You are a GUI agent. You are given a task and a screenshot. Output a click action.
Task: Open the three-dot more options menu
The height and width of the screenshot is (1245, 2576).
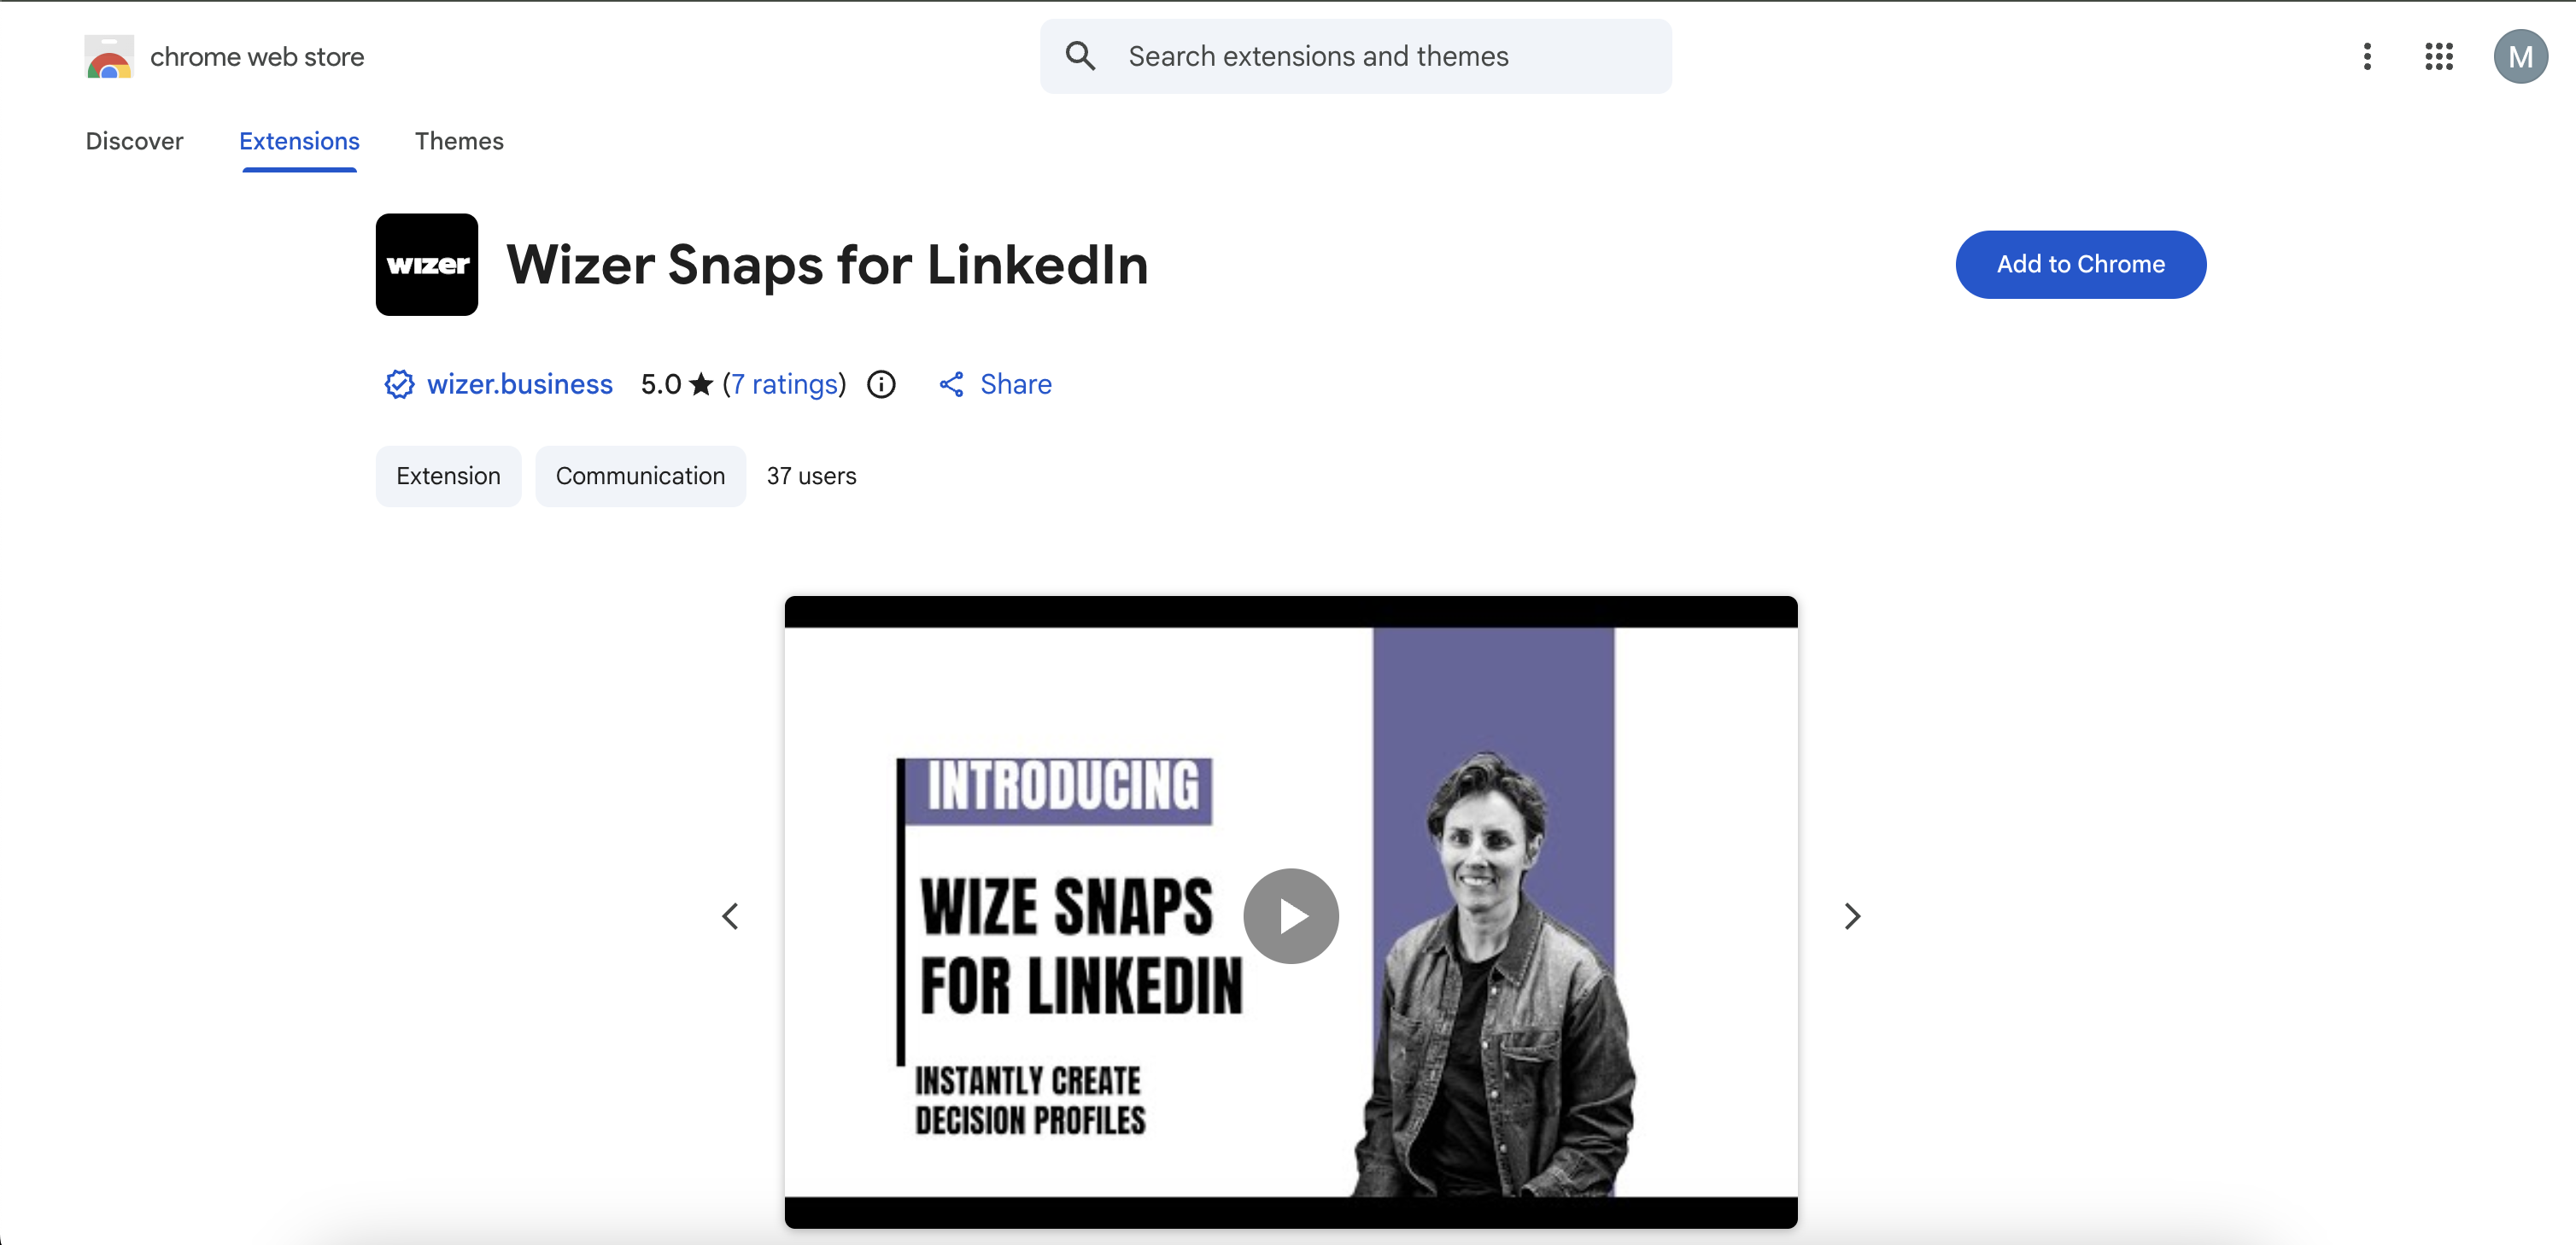pos(2366,56)
